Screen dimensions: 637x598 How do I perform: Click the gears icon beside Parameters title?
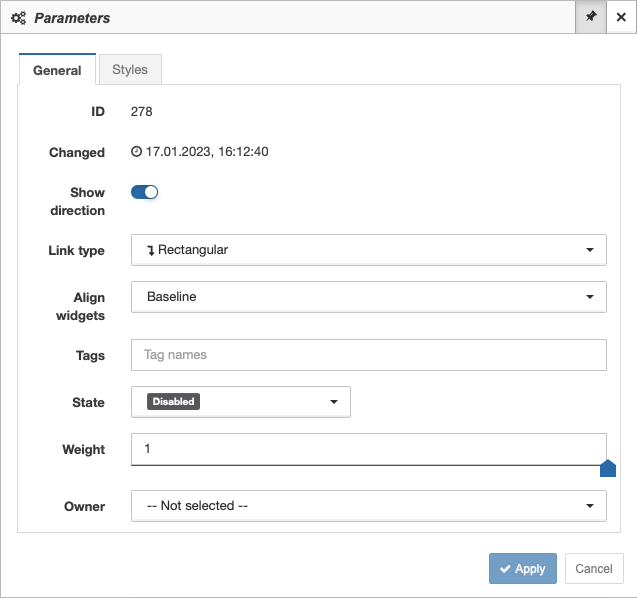click(x=18, y=18)
